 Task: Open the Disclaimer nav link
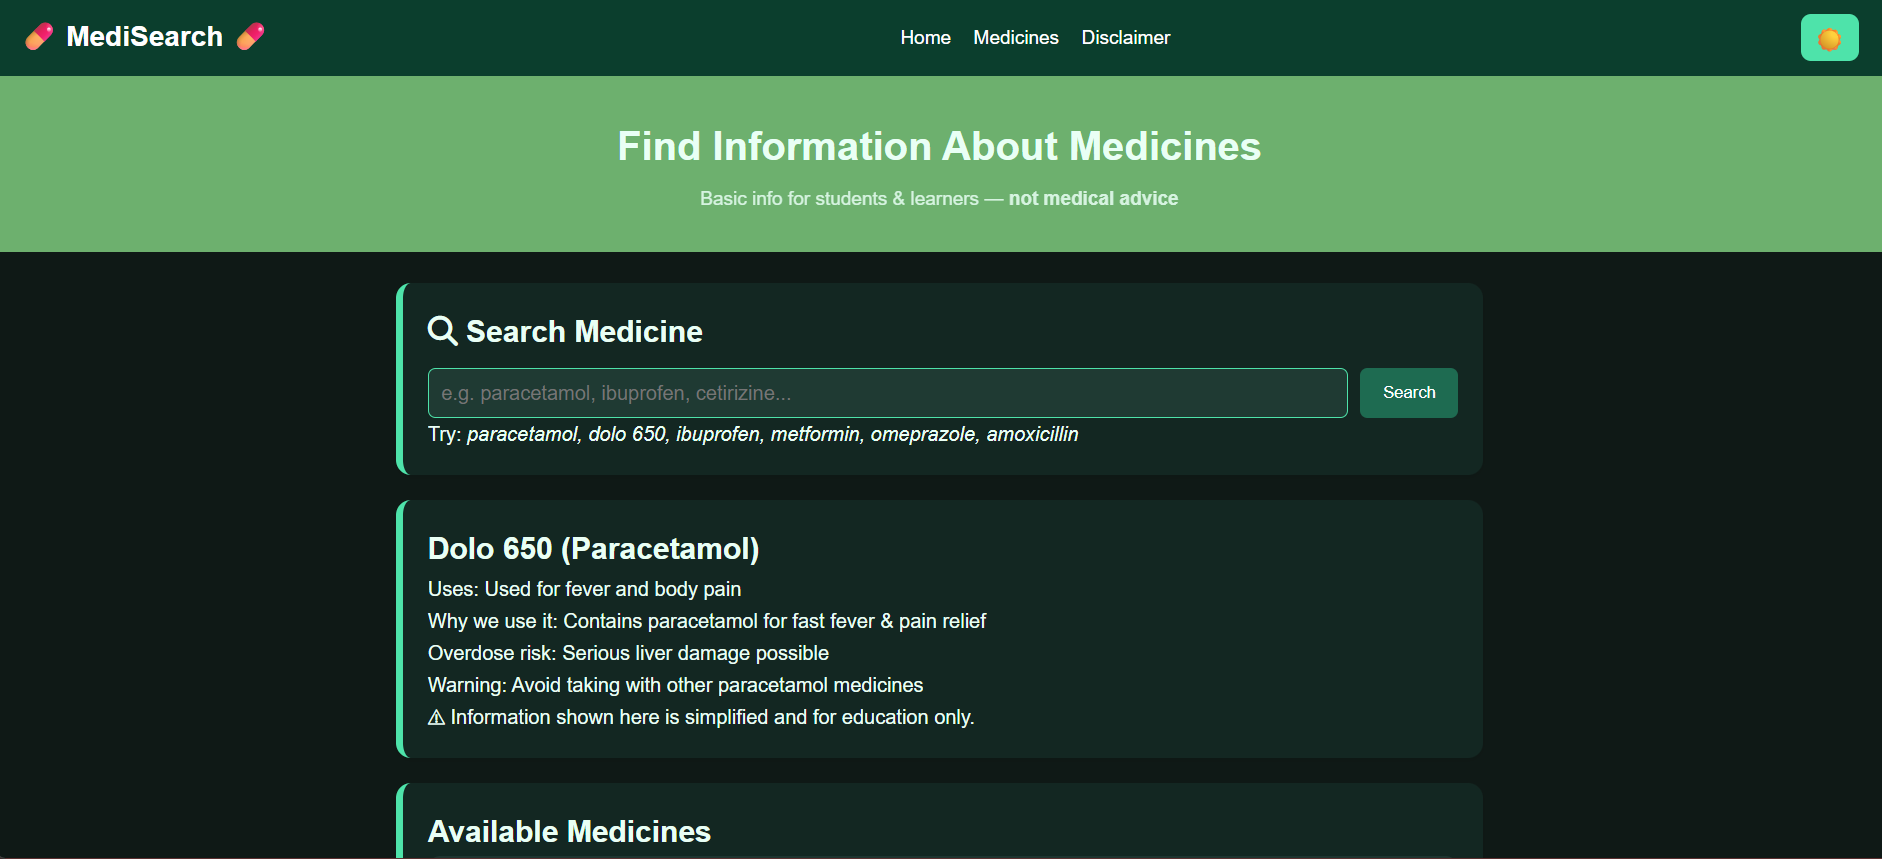pos(1125,38)
